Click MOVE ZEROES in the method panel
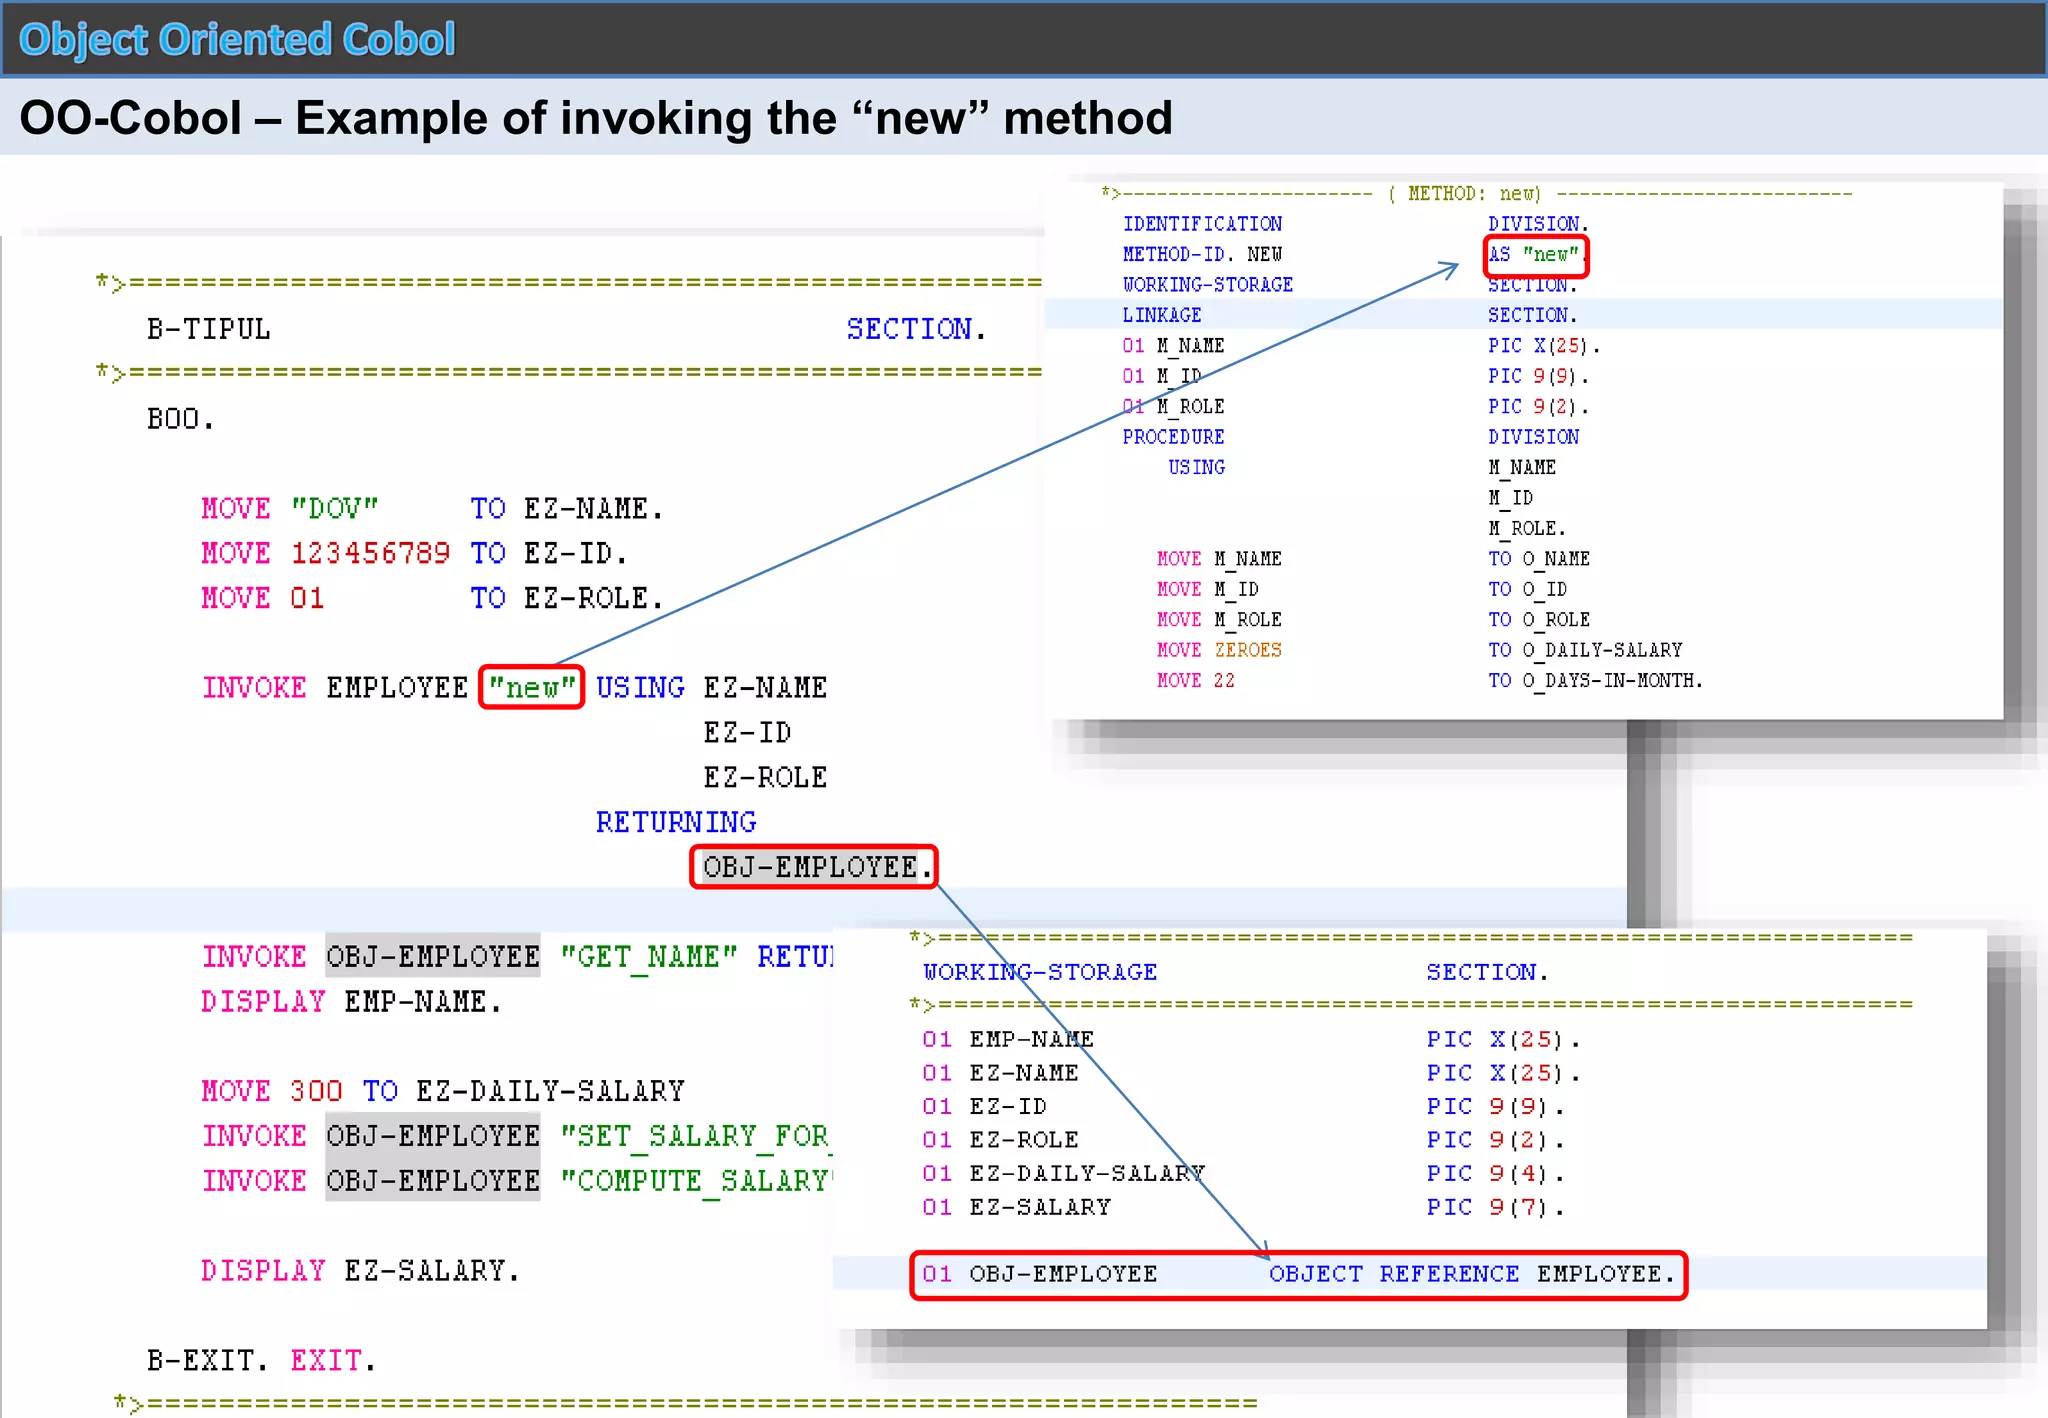Viewport: 2048px width, 1418px height. pos(1219,650)
